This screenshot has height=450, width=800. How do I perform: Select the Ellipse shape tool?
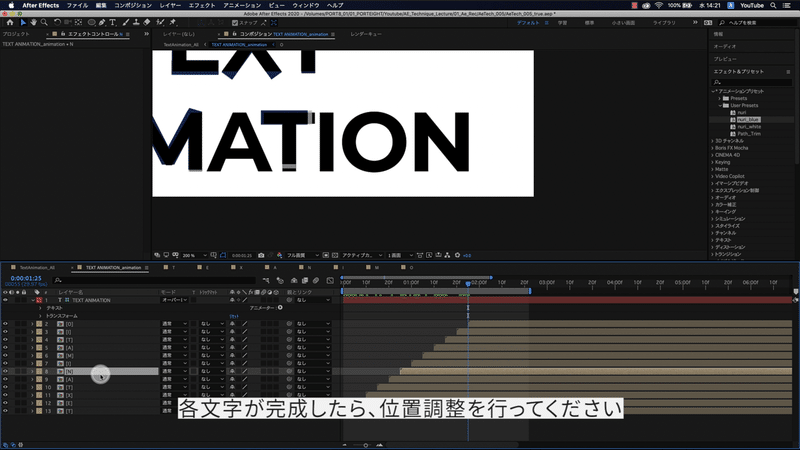(92, 22)
